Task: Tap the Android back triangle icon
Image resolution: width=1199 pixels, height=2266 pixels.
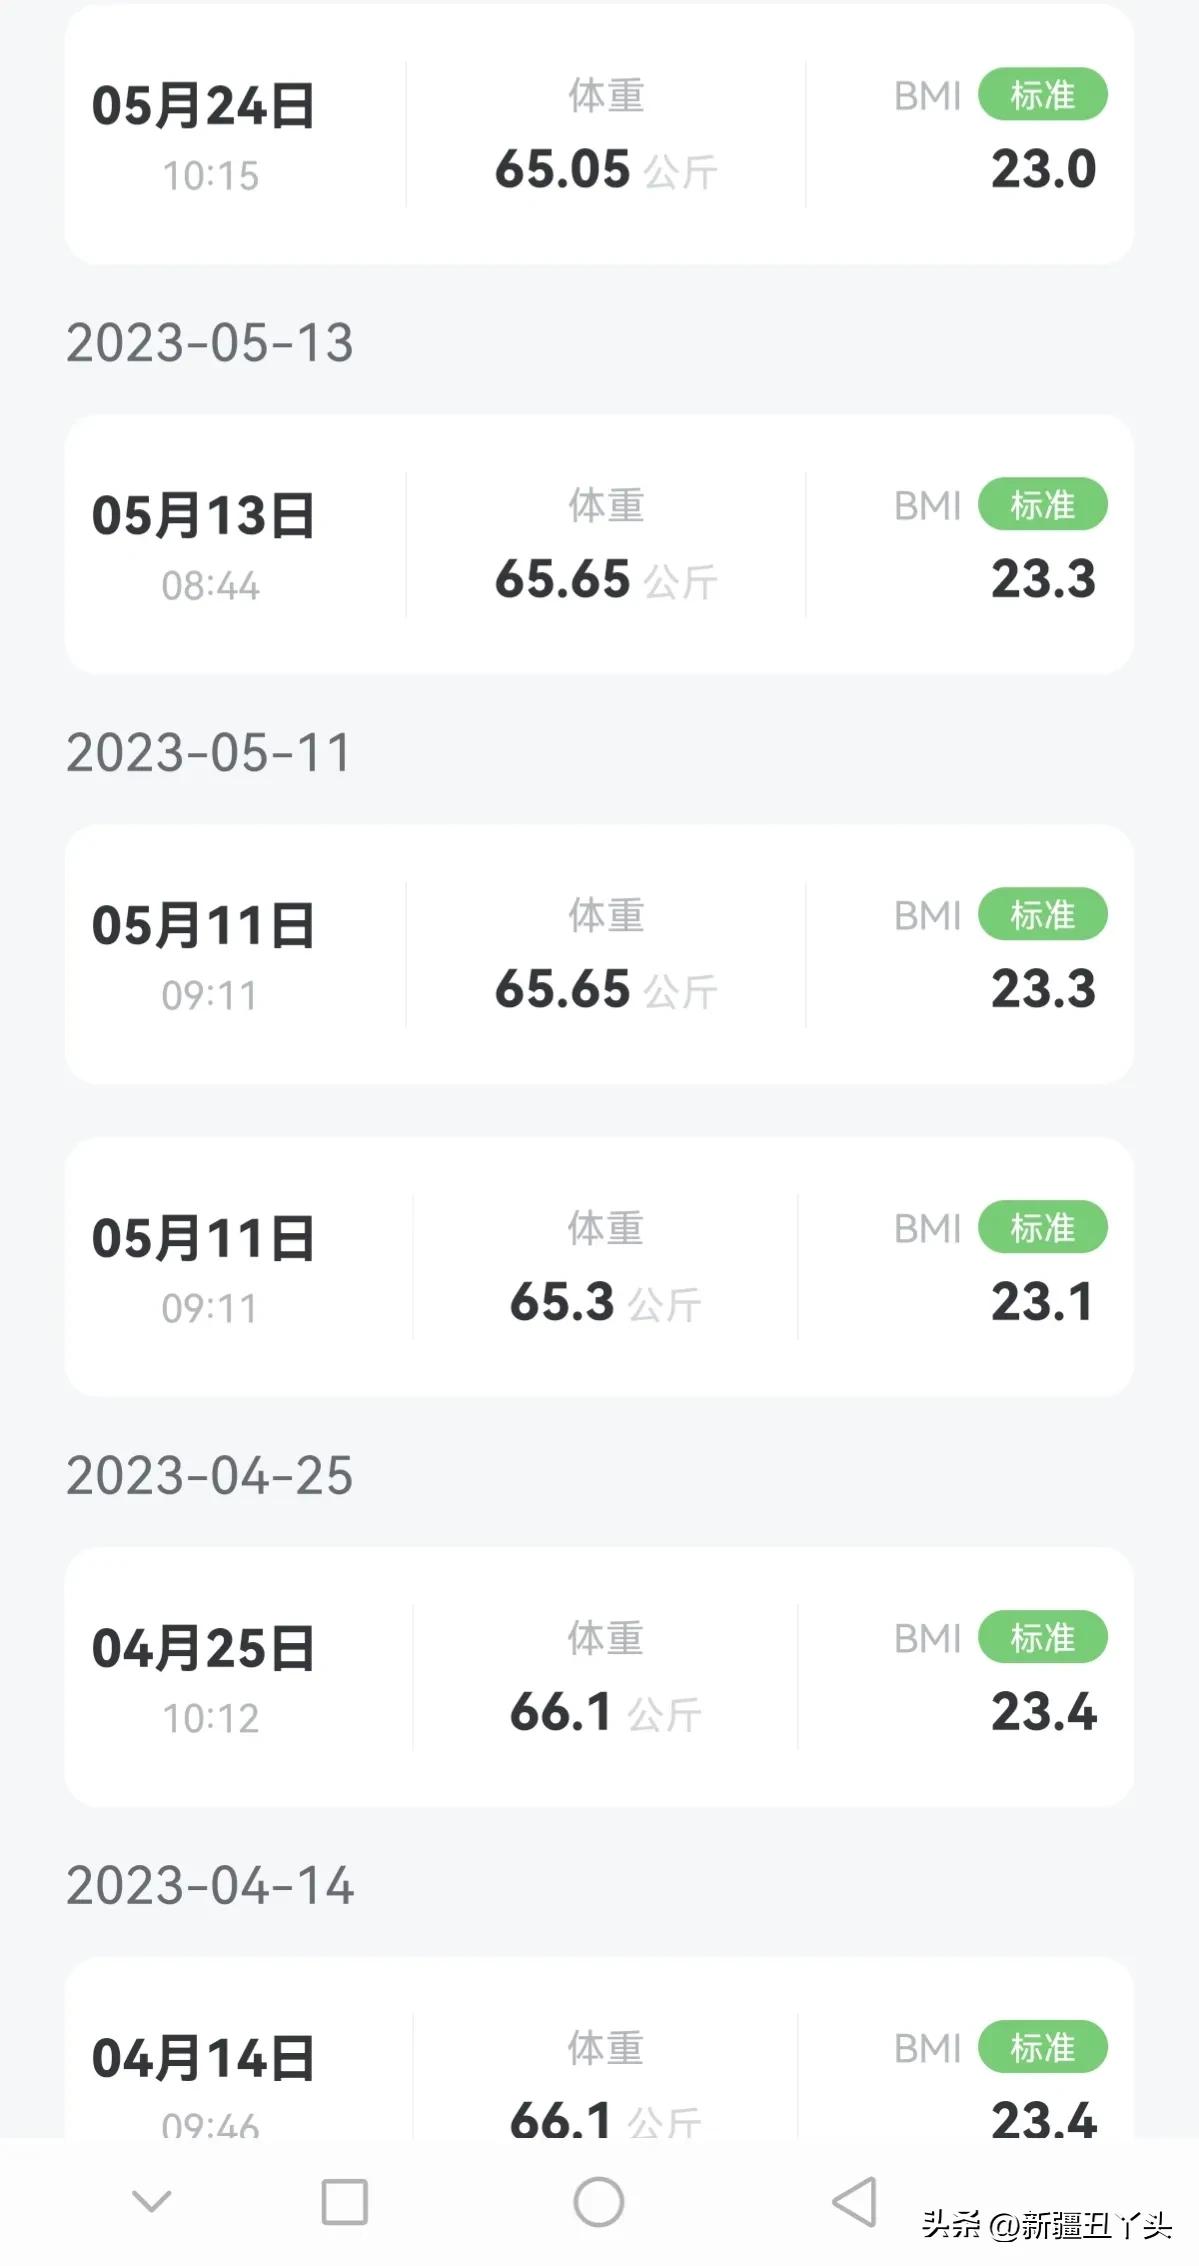Action: click(x=855, y=2201)
